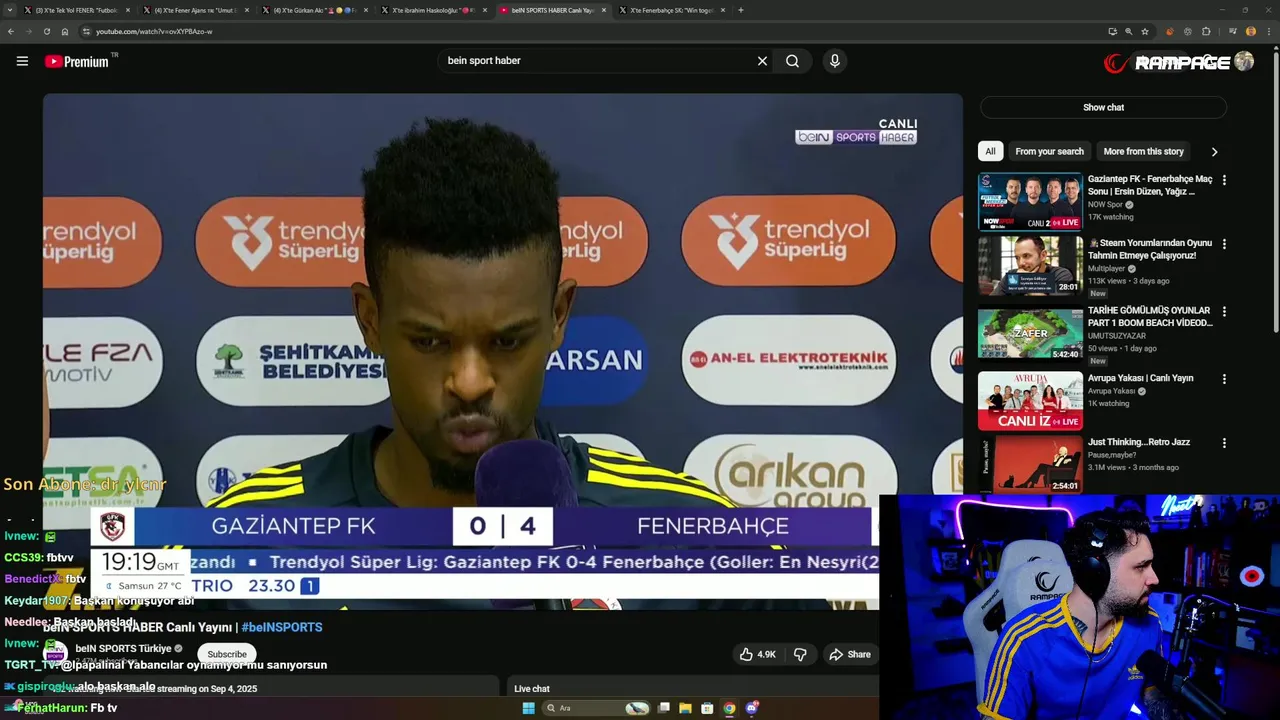Open the Chrome profile avatar
Image resolution: width=1280 pixels, height=720 pixels.
pyautogui.click(x=1250, y=31)
